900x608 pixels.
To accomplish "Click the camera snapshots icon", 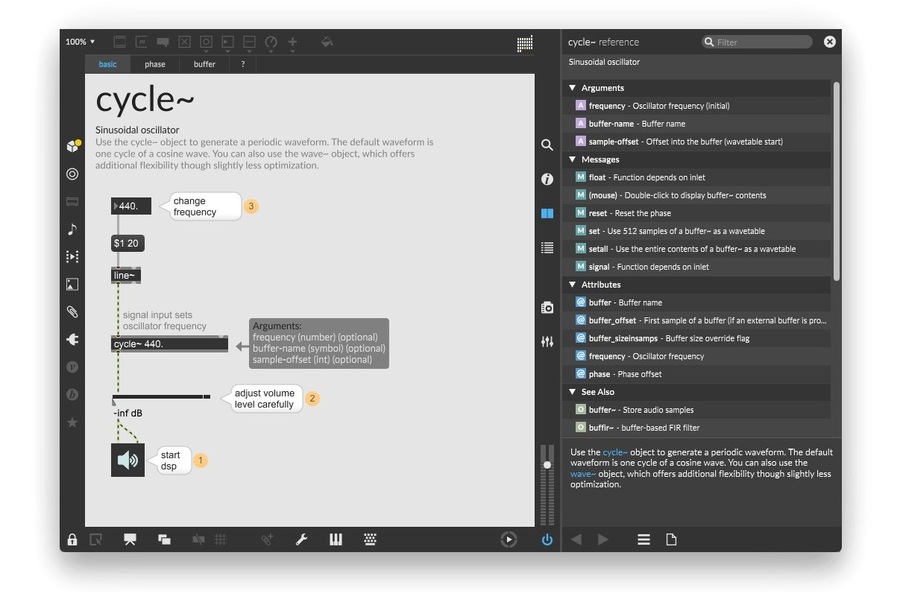I will pos(547,307).
